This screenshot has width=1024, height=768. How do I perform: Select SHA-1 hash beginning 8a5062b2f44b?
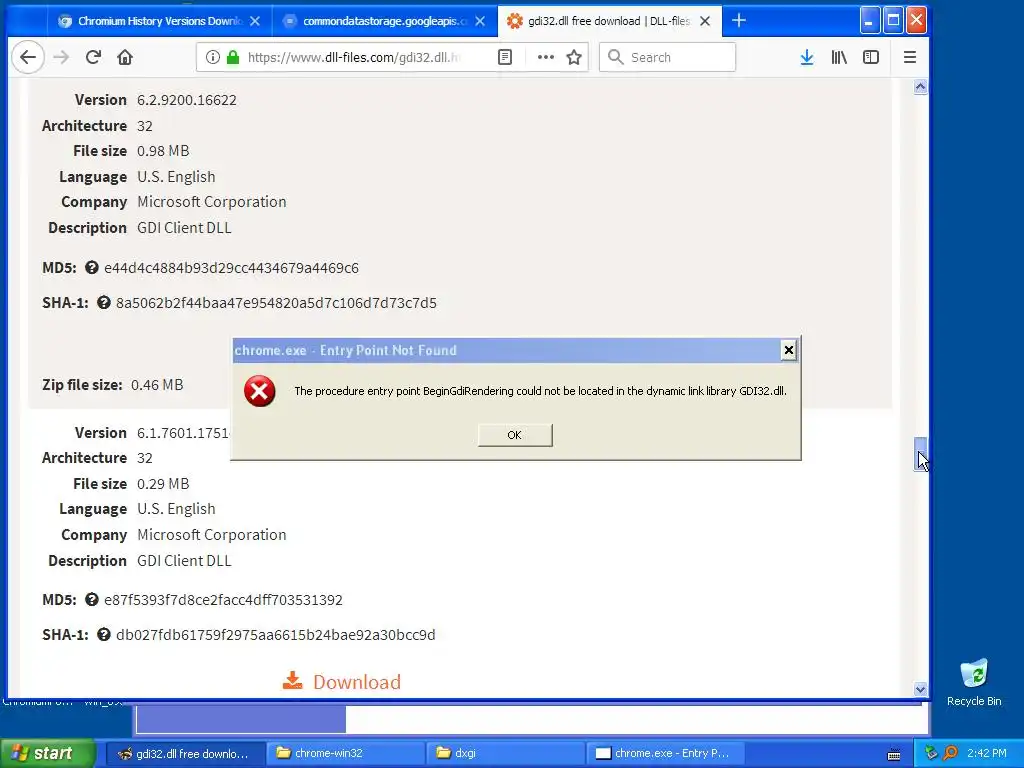point(276,303)
